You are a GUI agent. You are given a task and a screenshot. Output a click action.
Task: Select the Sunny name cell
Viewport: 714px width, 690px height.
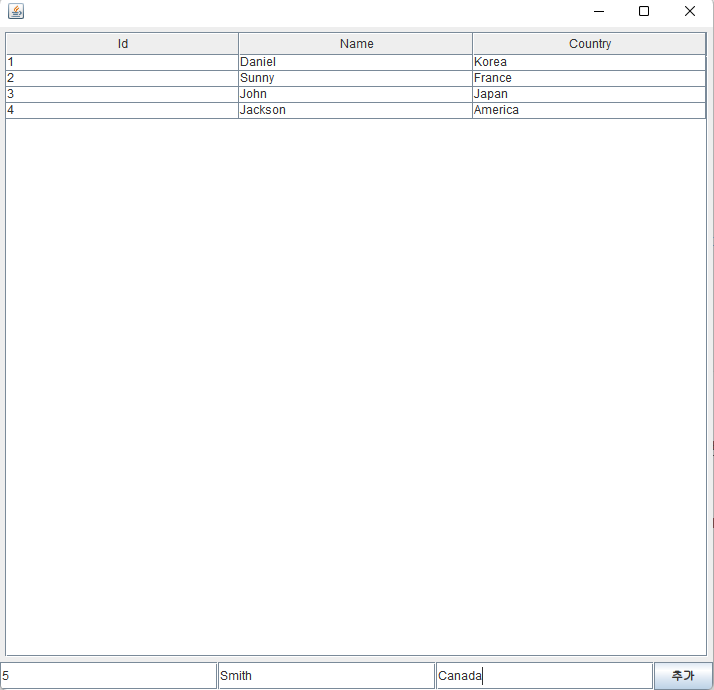pos(356,78)
